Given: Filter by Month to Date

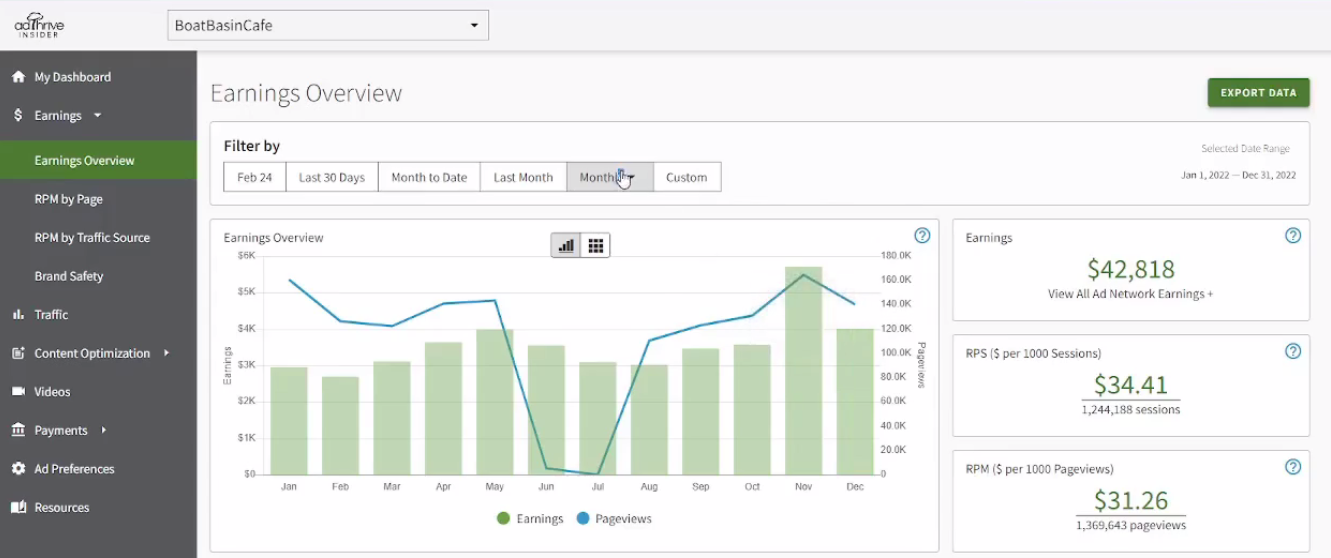Looking at the screenshot, I should pos(429,177).
